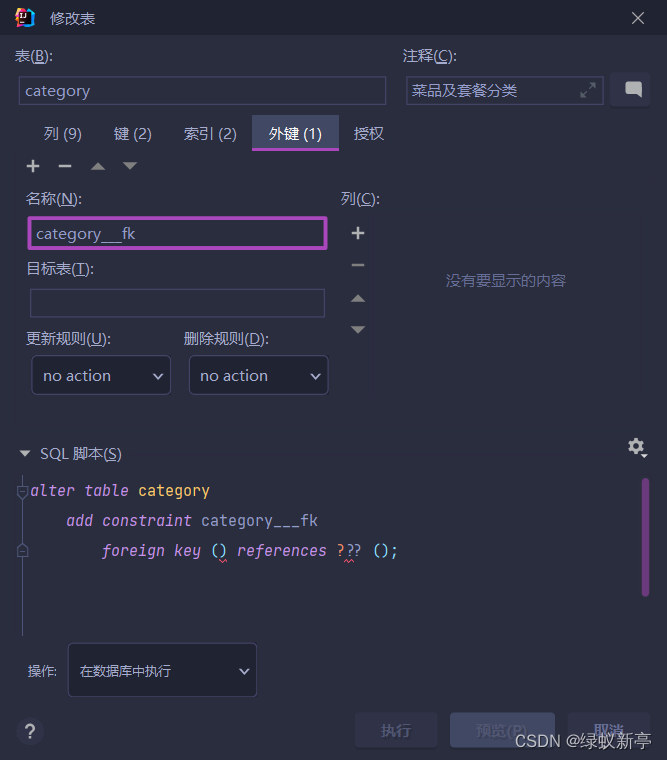Open the comment speech-bubble button
Viewport: 667px width, 760px height.
click(x=630, y=90)
